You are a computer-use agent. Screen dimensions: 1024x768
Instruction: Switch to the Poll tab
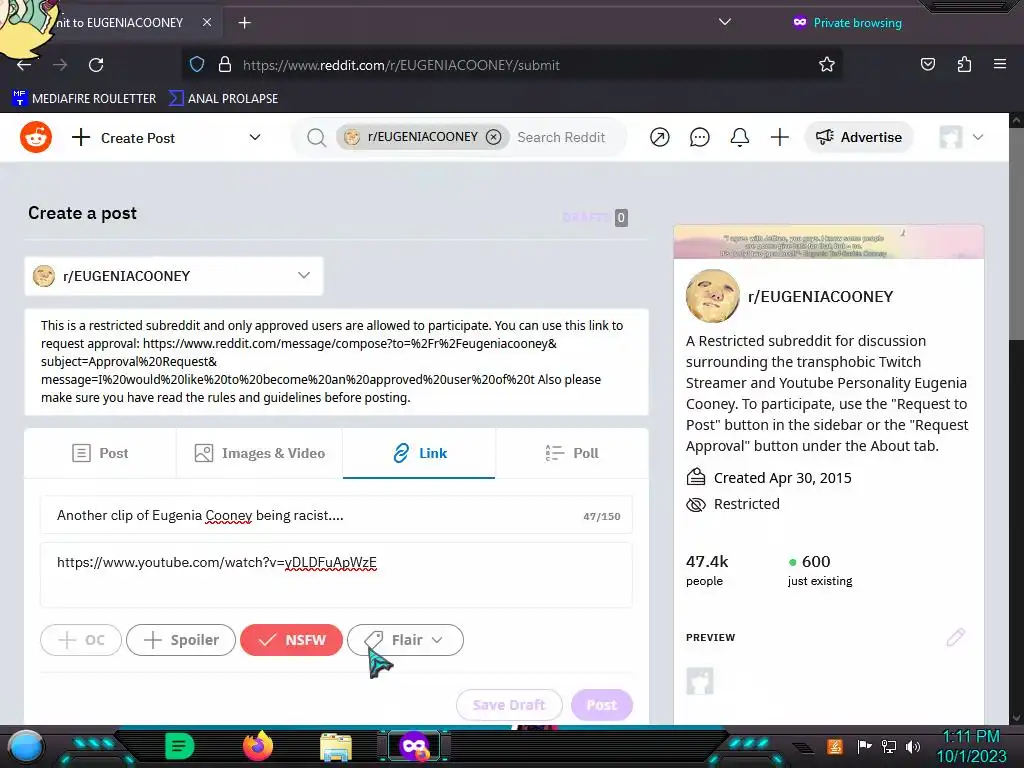[x=571, y=453]
